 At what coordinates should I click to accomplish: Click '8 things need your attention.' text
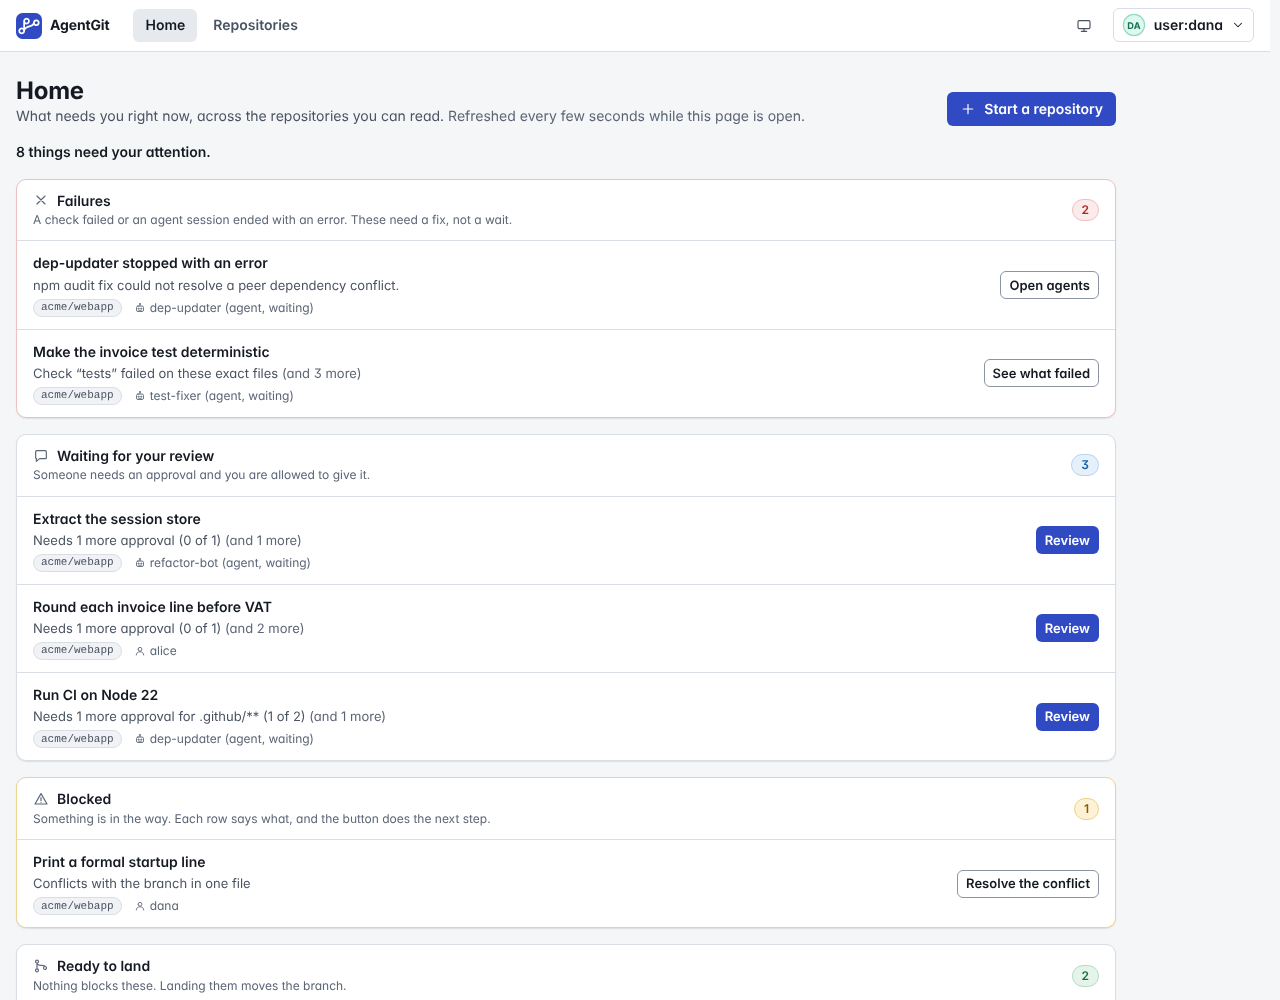tap(113, 152)
